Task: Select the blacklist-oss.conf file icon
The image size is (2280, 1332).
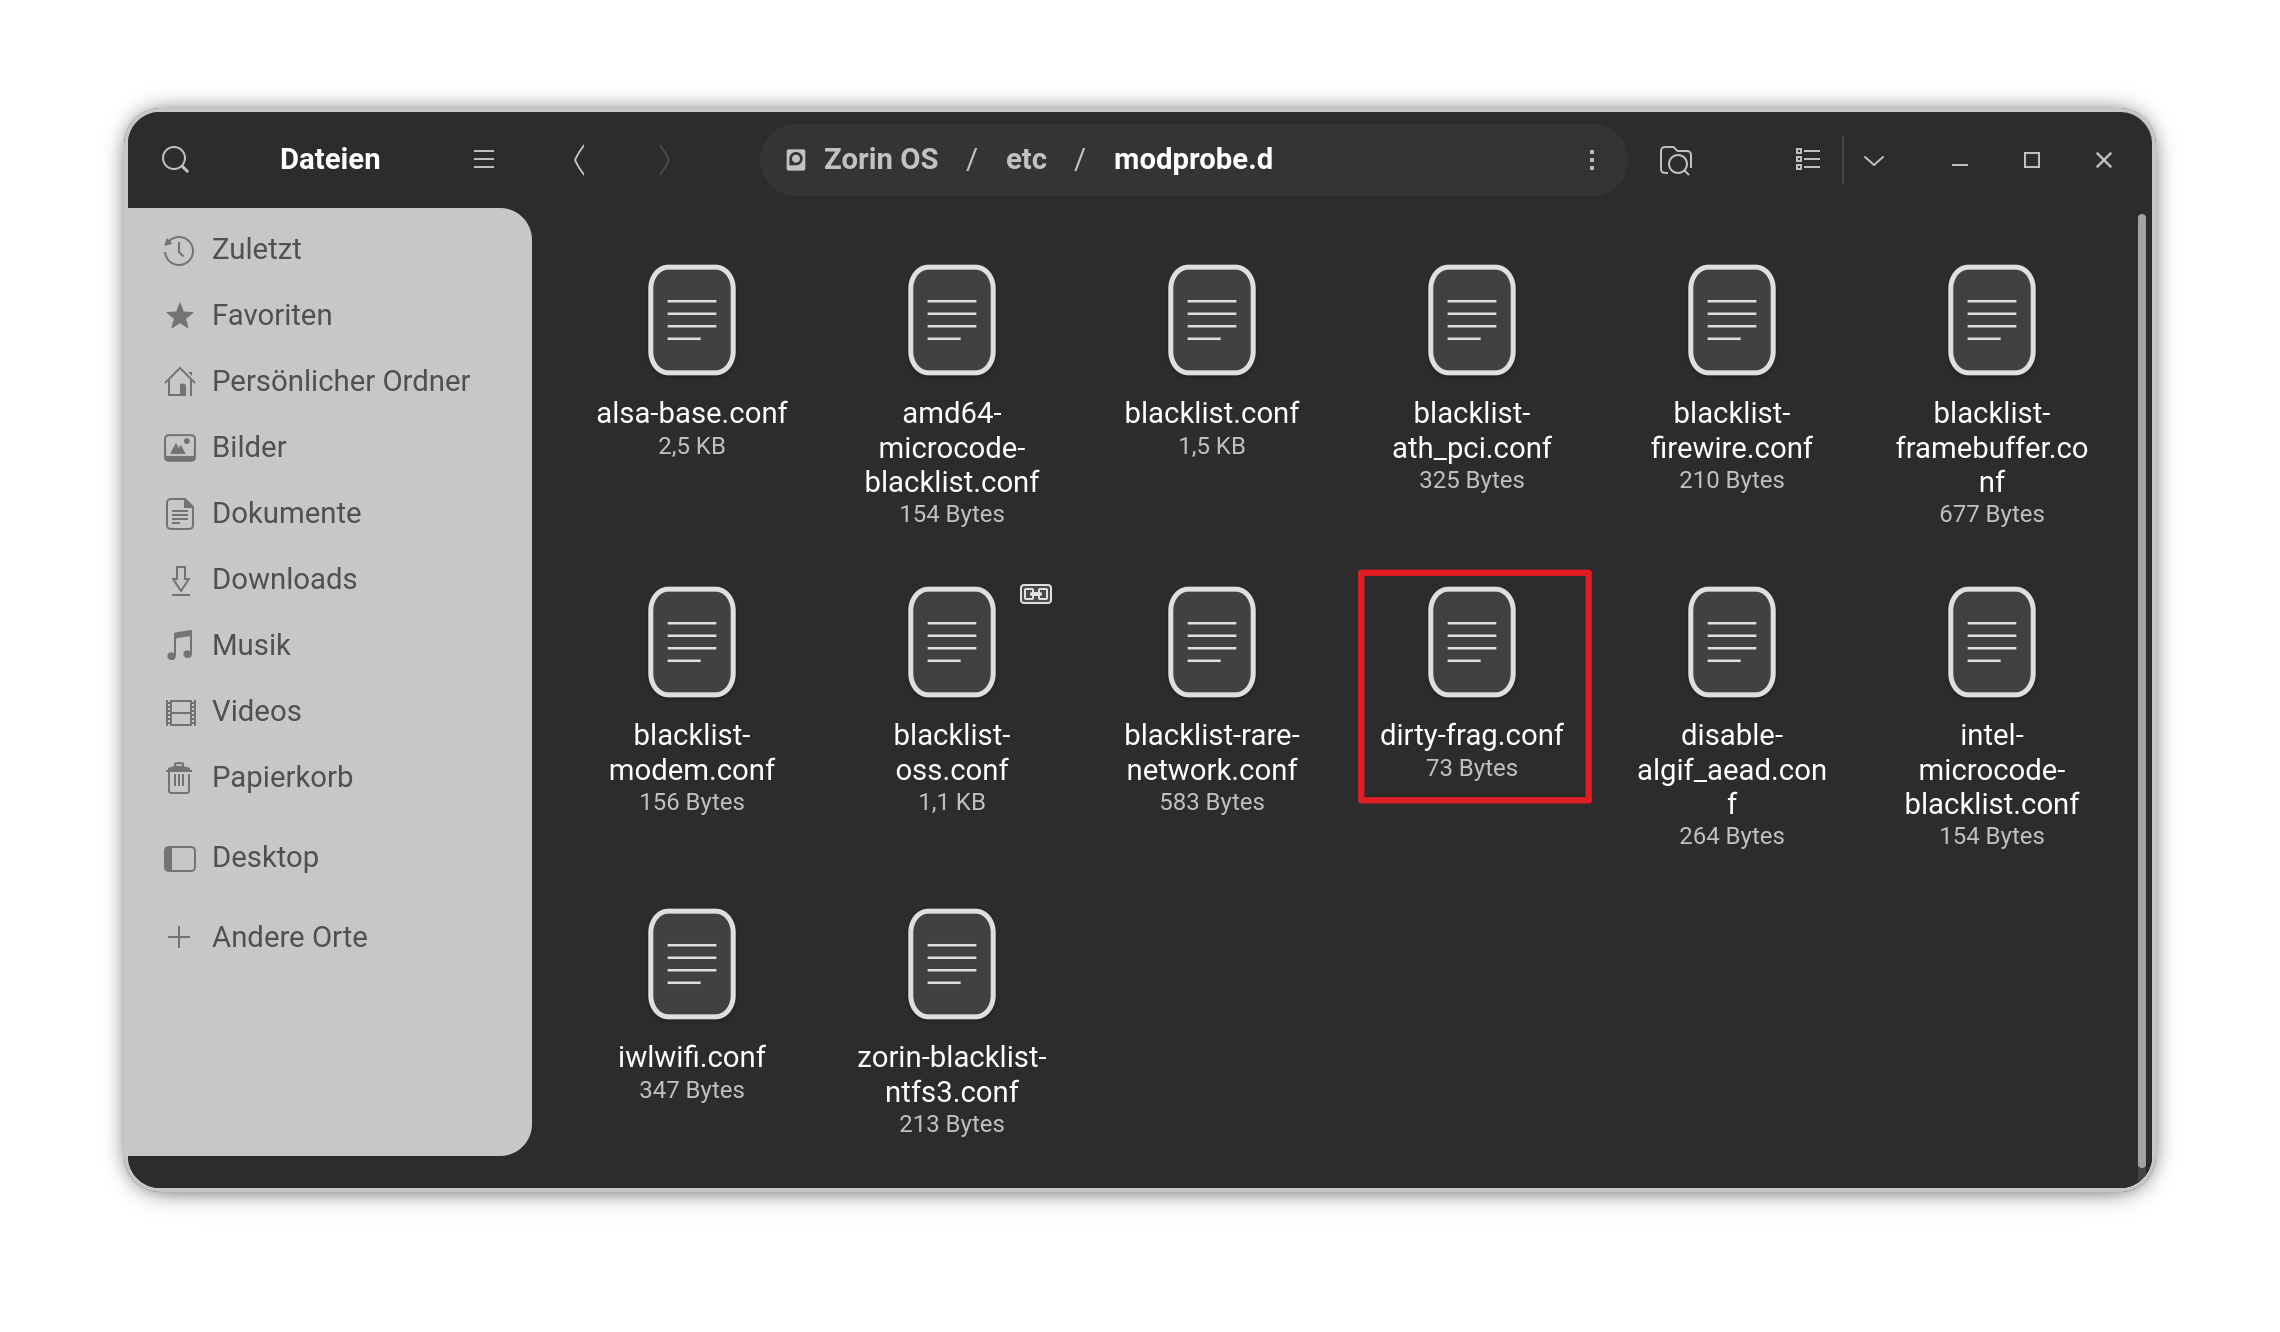Action: 952,642
